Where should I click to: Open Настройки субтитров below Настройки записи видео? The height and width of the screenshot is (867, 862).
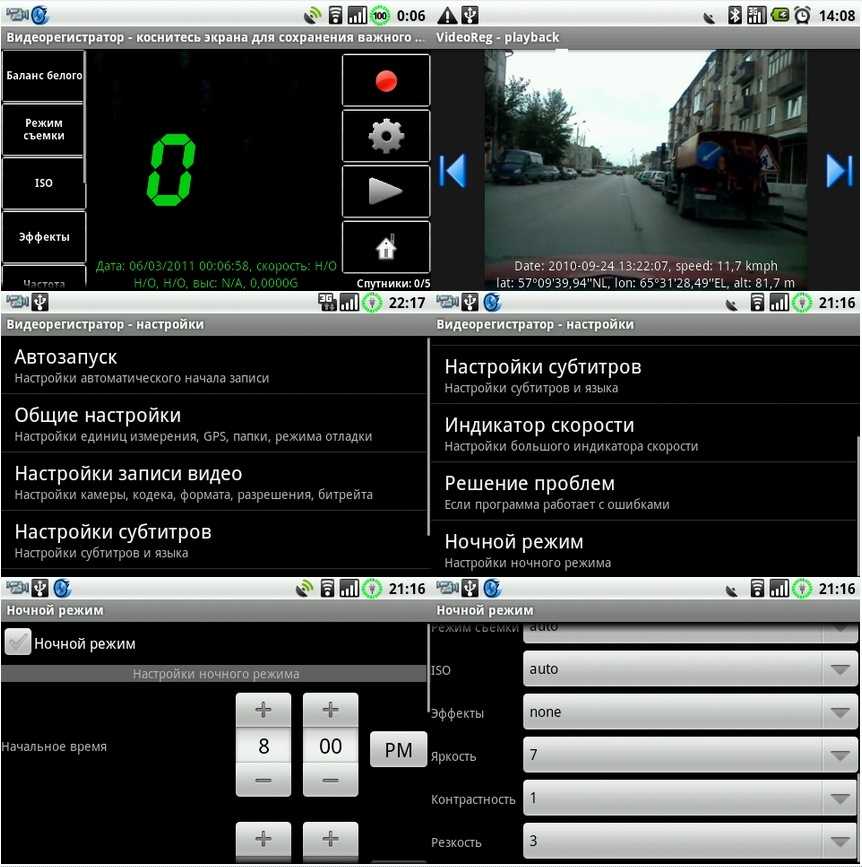214,540
